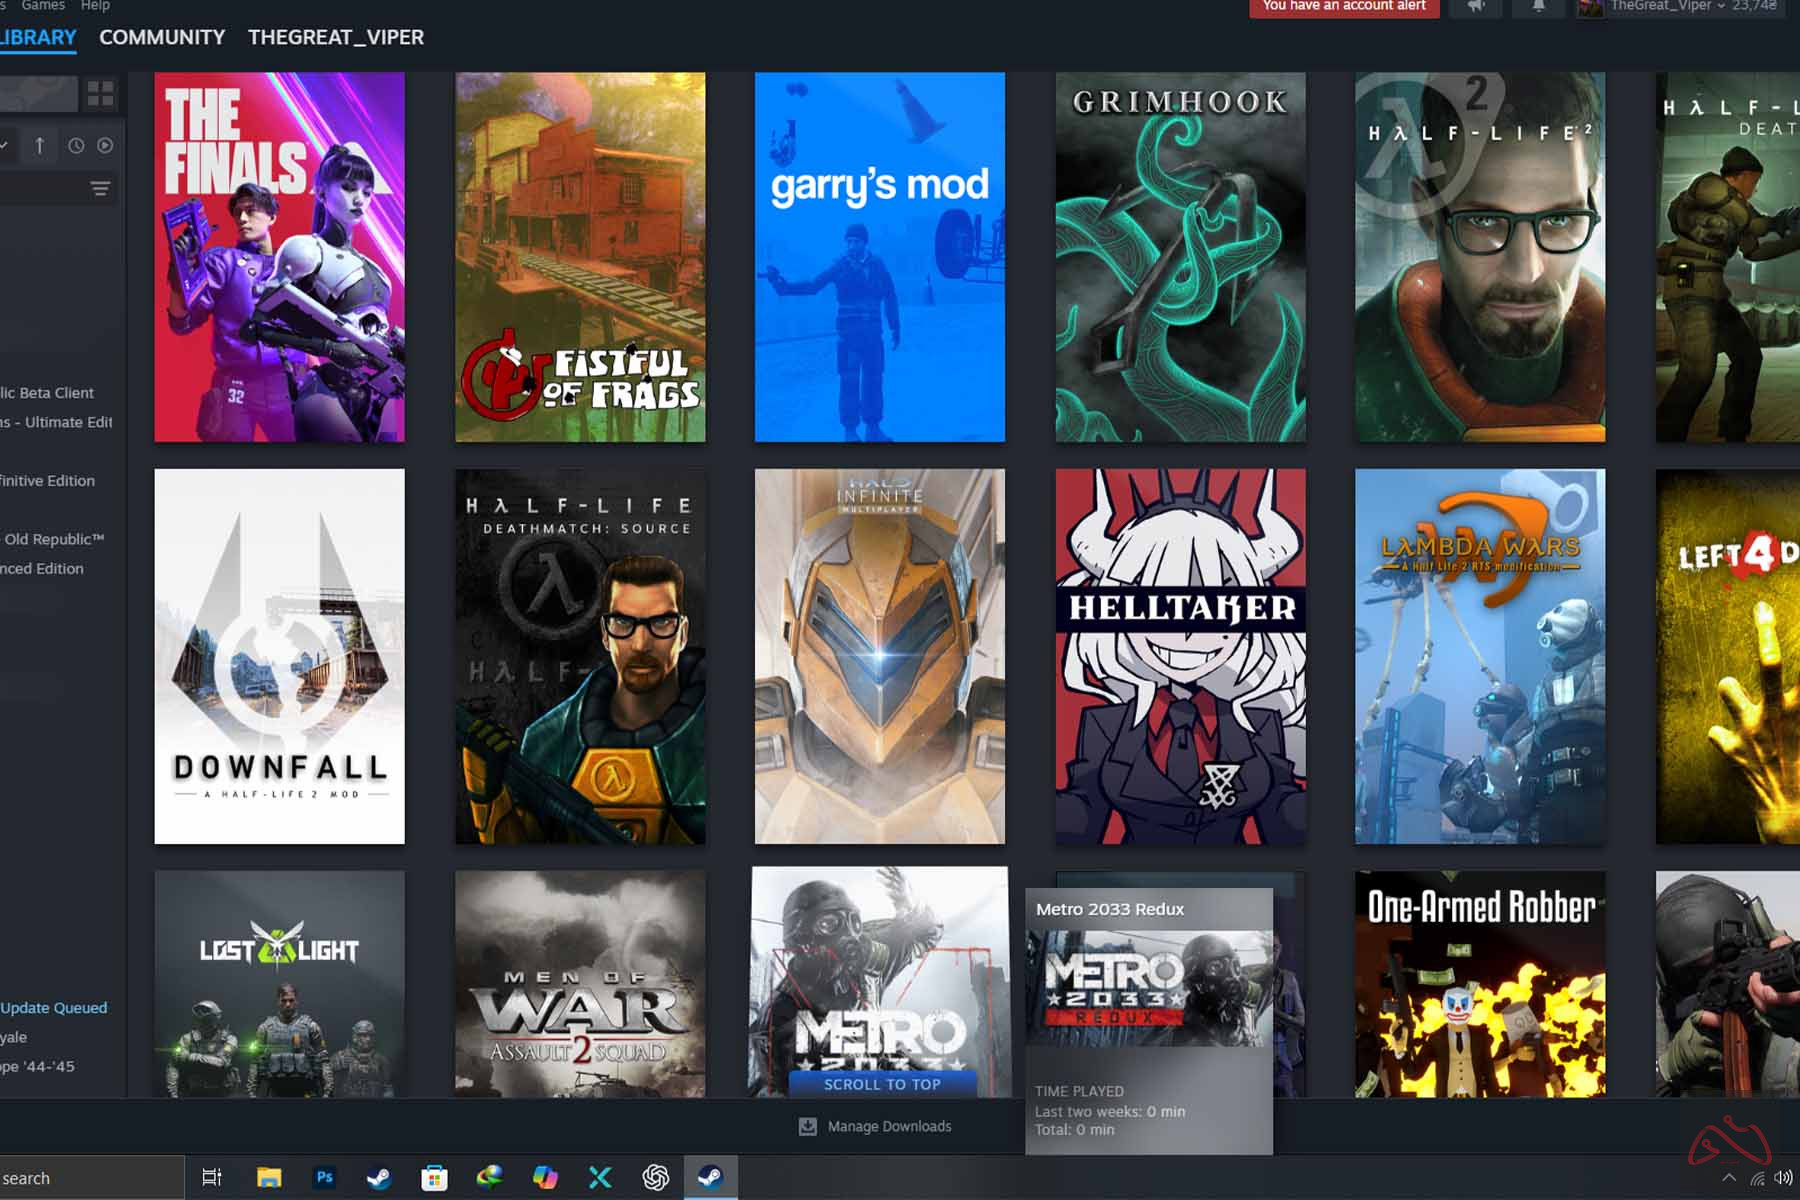This screenshot has width=1800, height=1200.
Task: Open the Help menu
Action: pyautogui.click(x=95, y=6)
